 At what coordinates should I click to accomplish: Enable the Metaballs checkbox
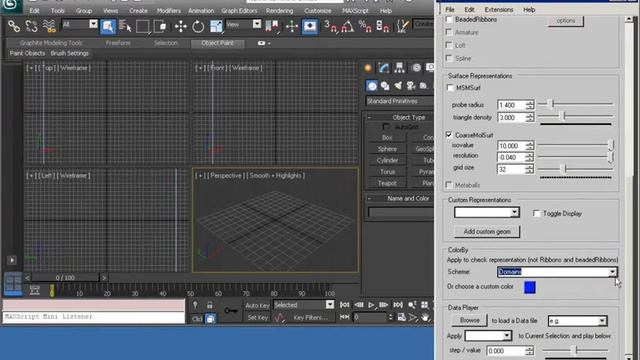point(449,185)
